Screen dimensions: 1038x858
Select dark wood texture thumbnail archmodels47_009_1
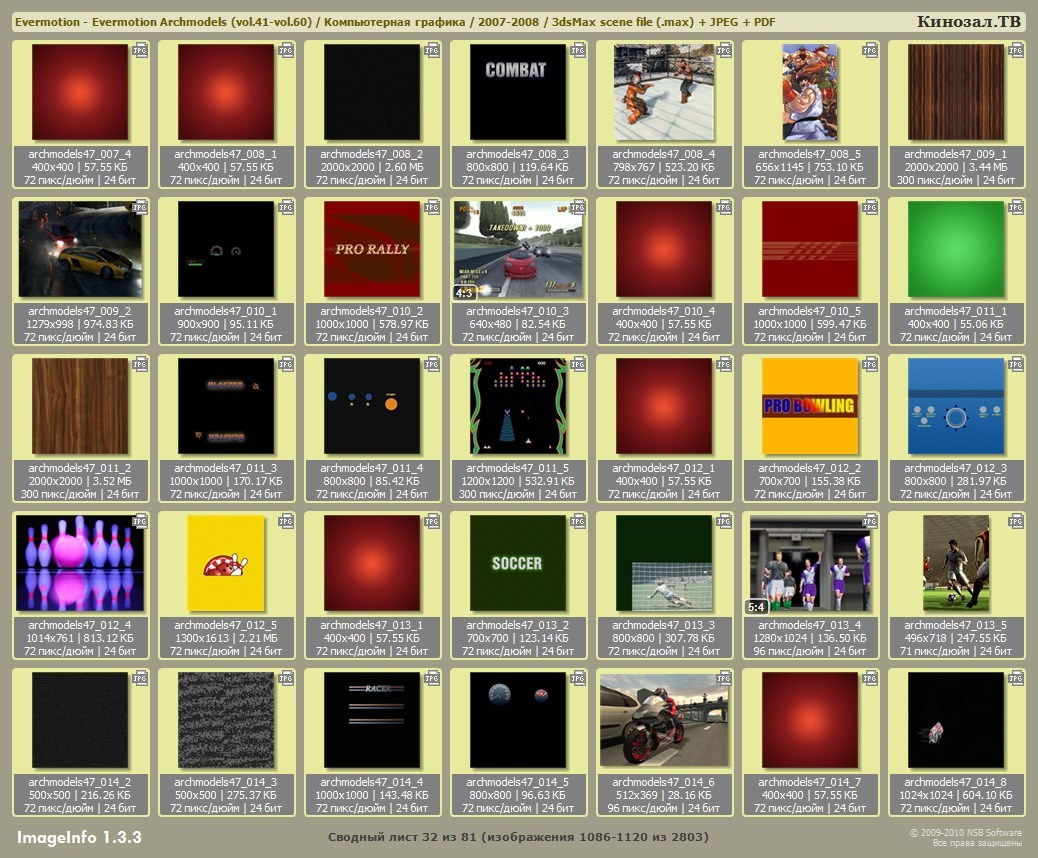click(956, 92)
